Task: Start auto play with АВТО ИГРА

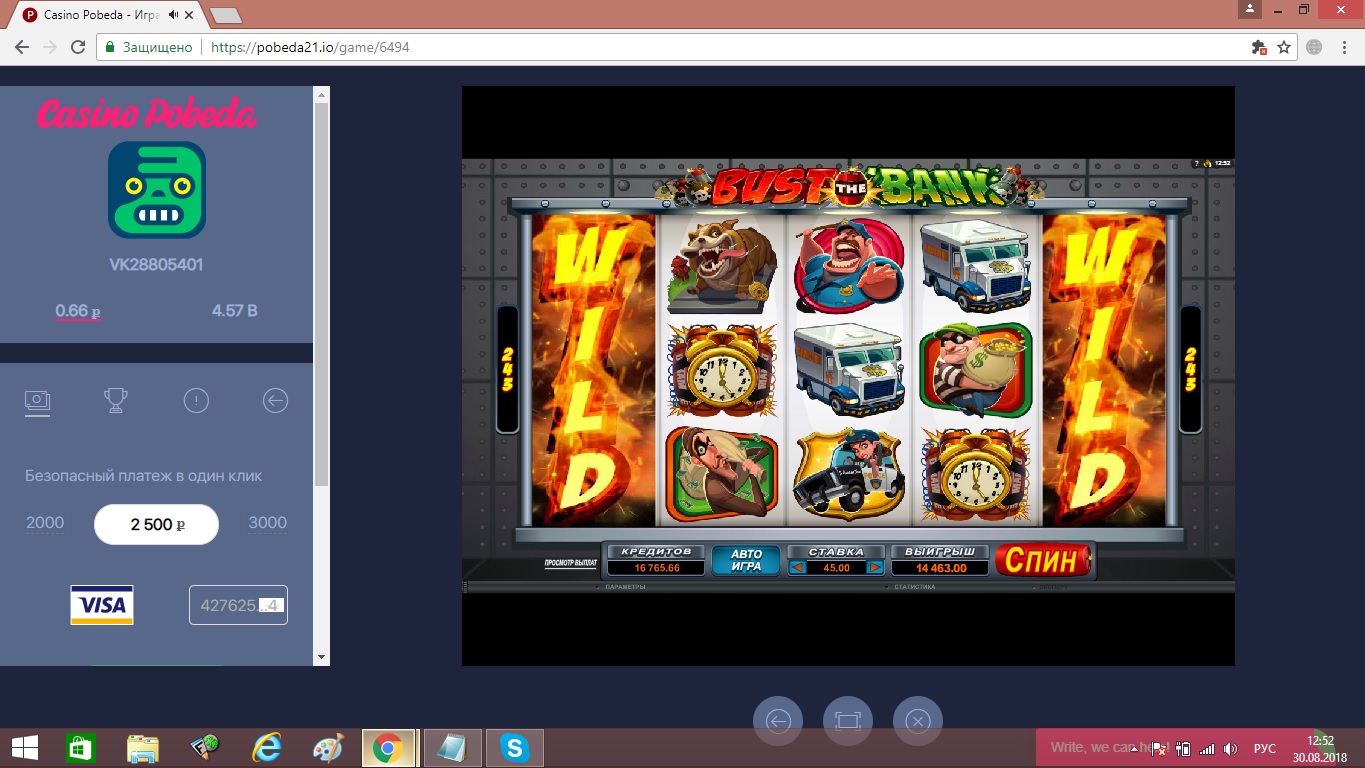Action: [746, 561]
